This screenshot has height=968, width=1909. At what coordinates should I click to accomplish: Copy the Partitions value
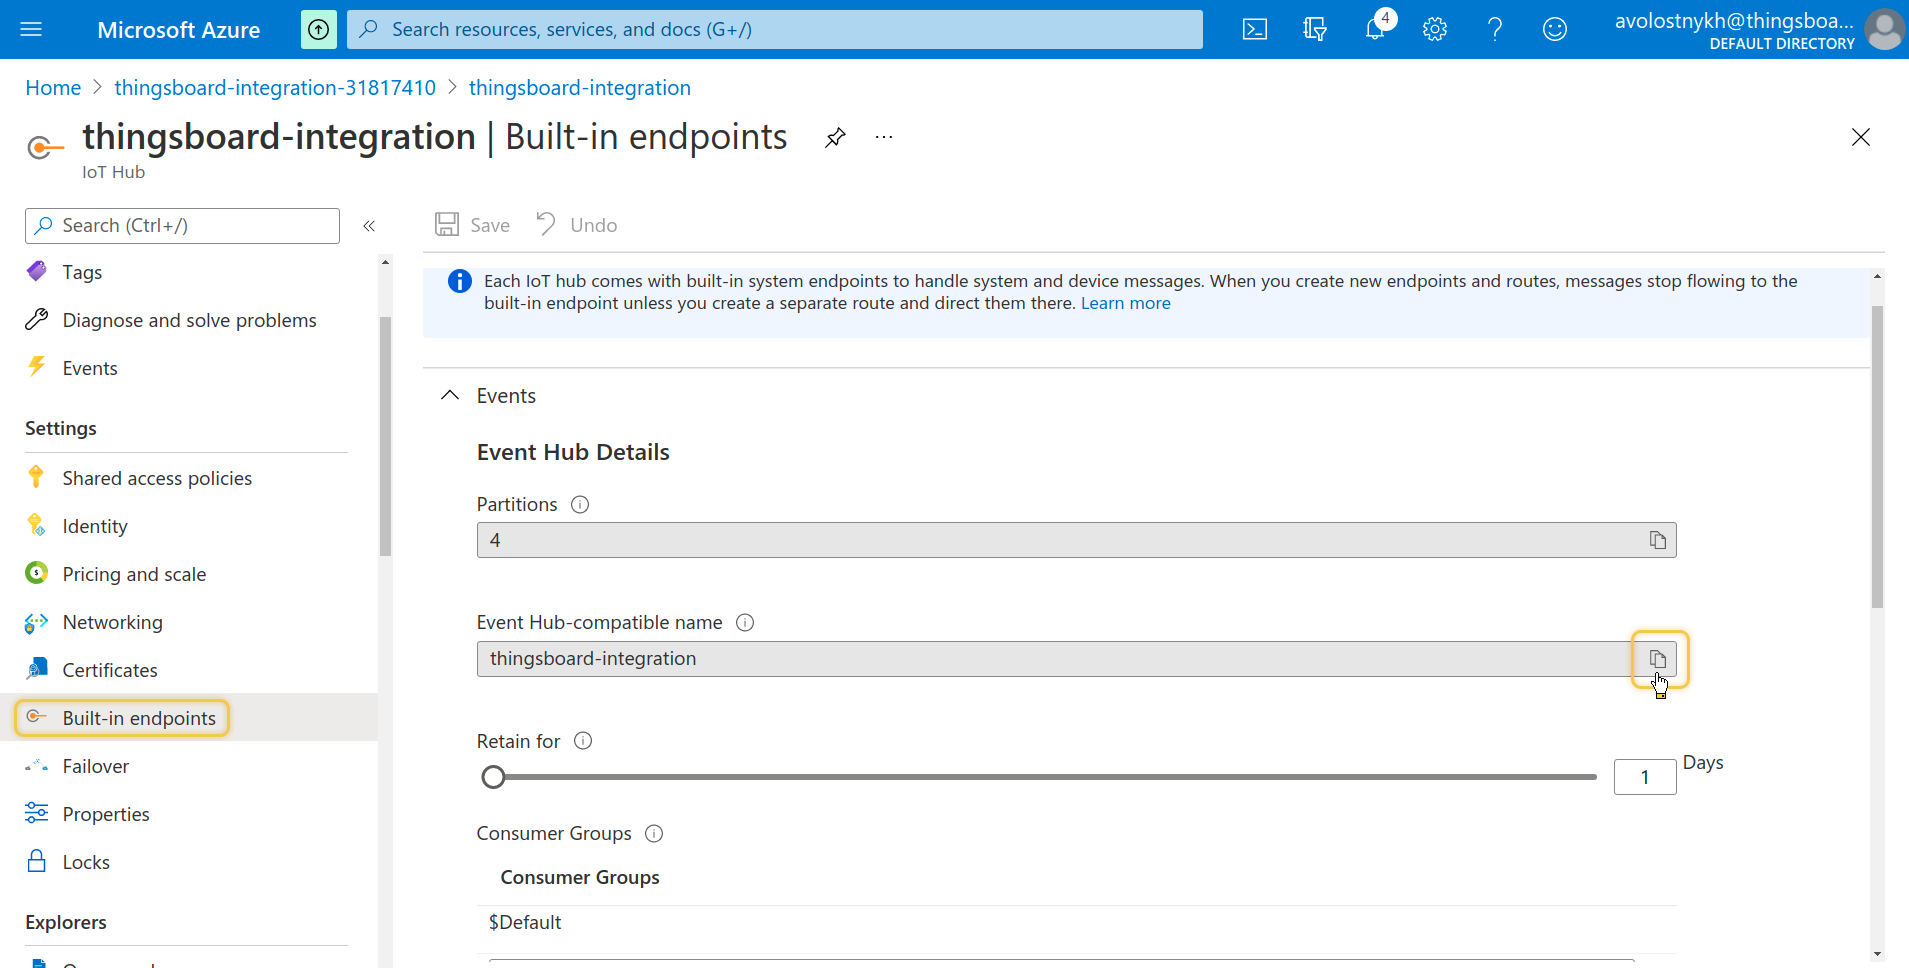(1657, 540)
